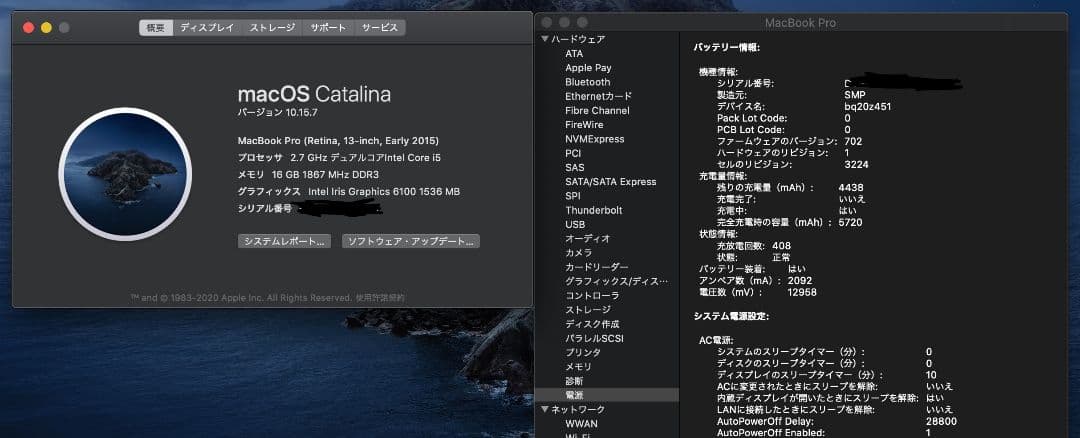The height and width of the screenshot is (438, 1080).
Task: Select カメラ in the sidebar
Action: point(579,253)
